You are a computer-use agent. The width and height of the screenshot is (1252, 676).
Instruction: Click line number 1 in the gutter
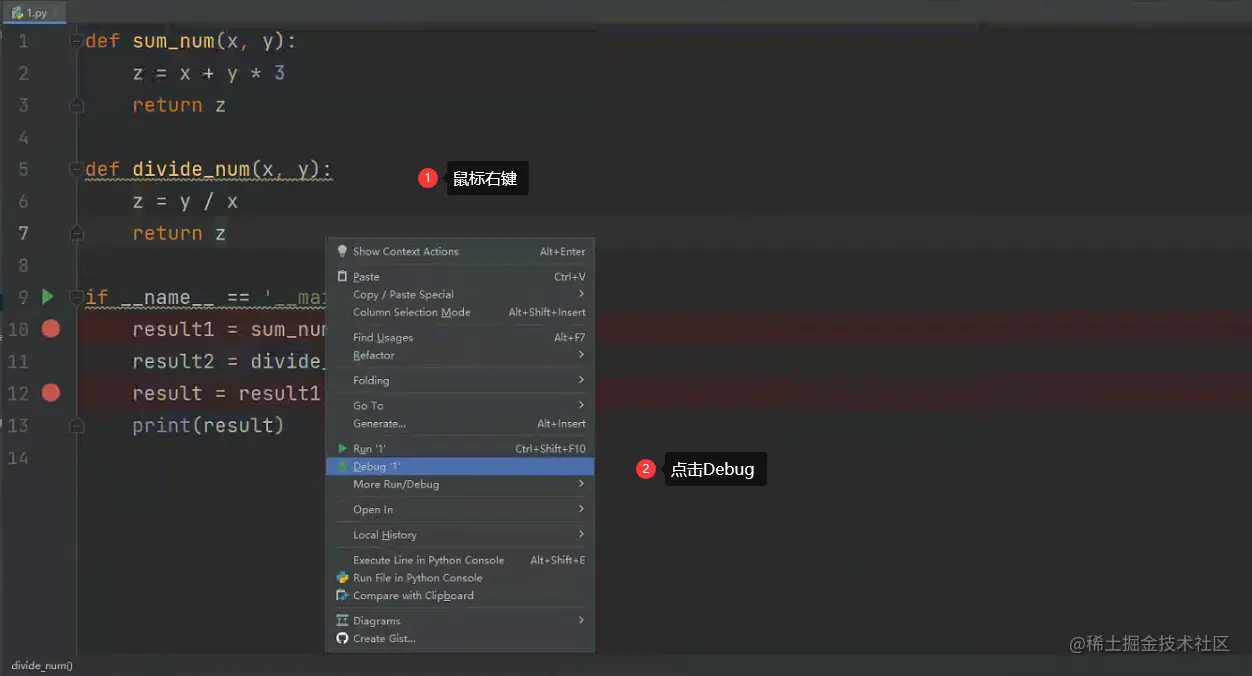pyautogui.click(x=23, y=41)
